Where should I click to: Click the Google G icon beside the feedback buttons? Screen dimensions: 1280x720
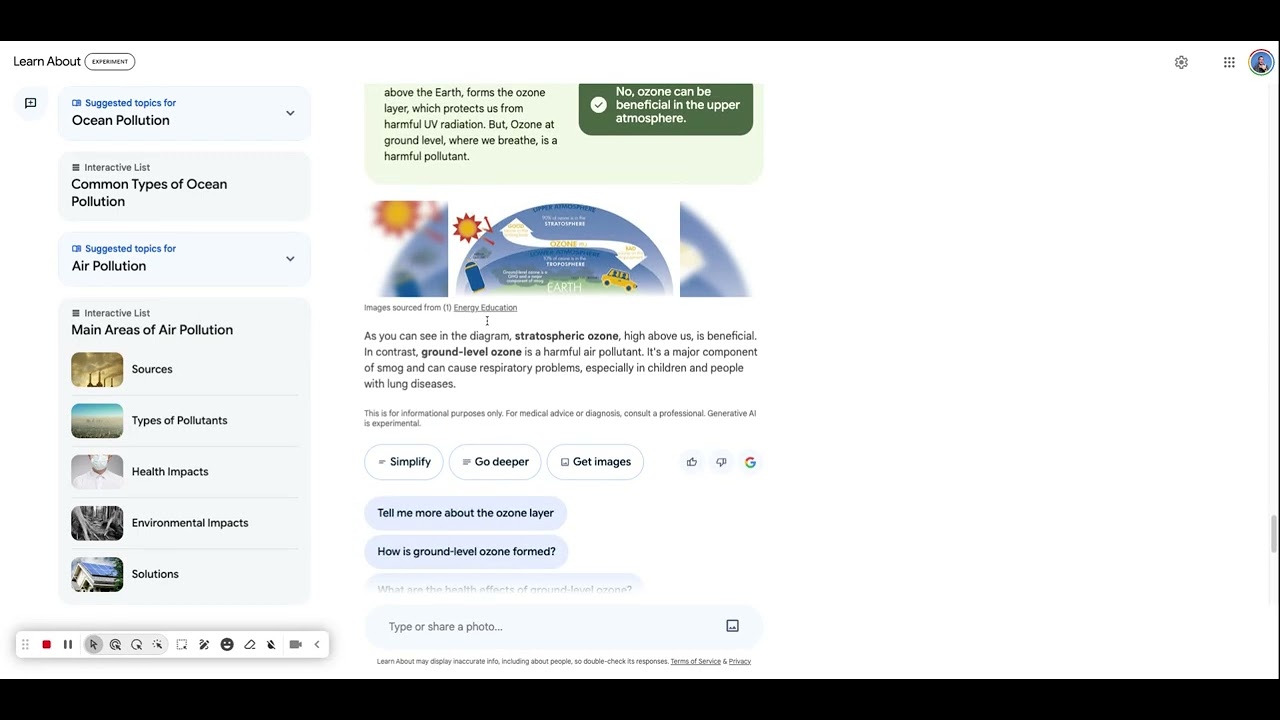point(750,461)
